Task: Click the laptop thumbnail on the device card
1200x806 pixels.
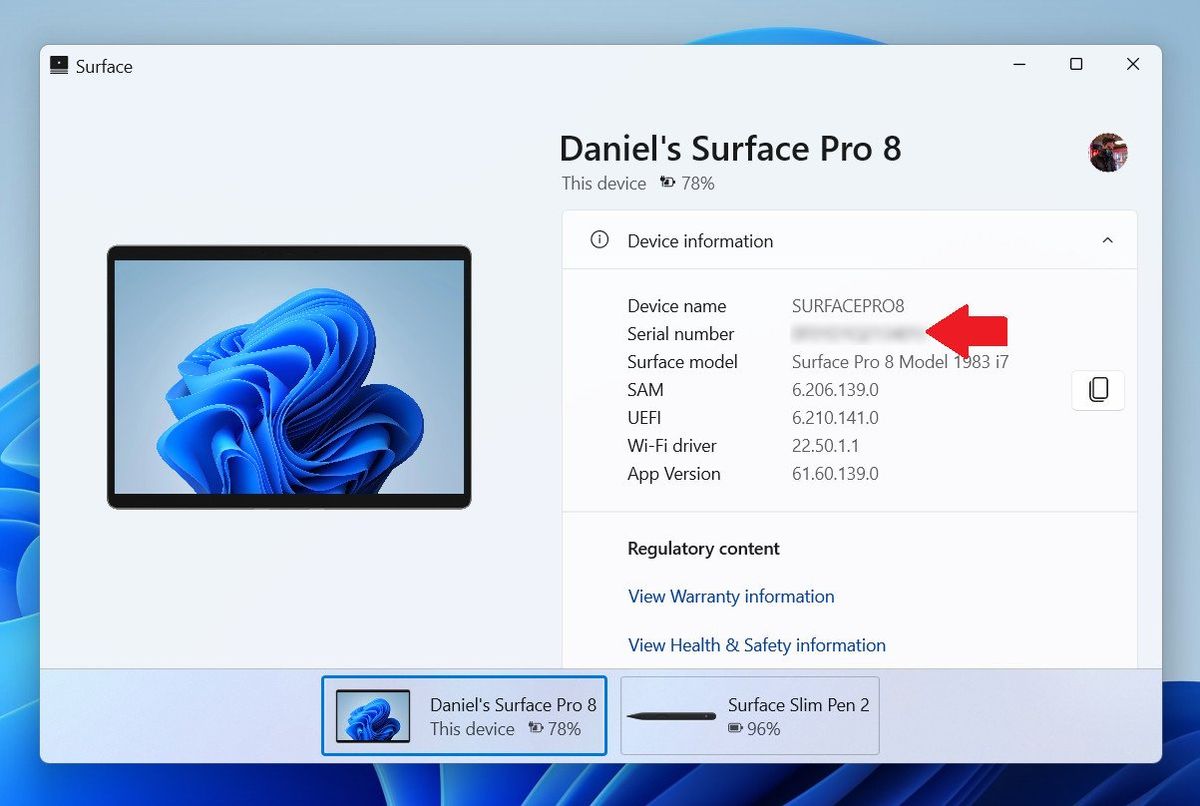Action: point(372,715)
